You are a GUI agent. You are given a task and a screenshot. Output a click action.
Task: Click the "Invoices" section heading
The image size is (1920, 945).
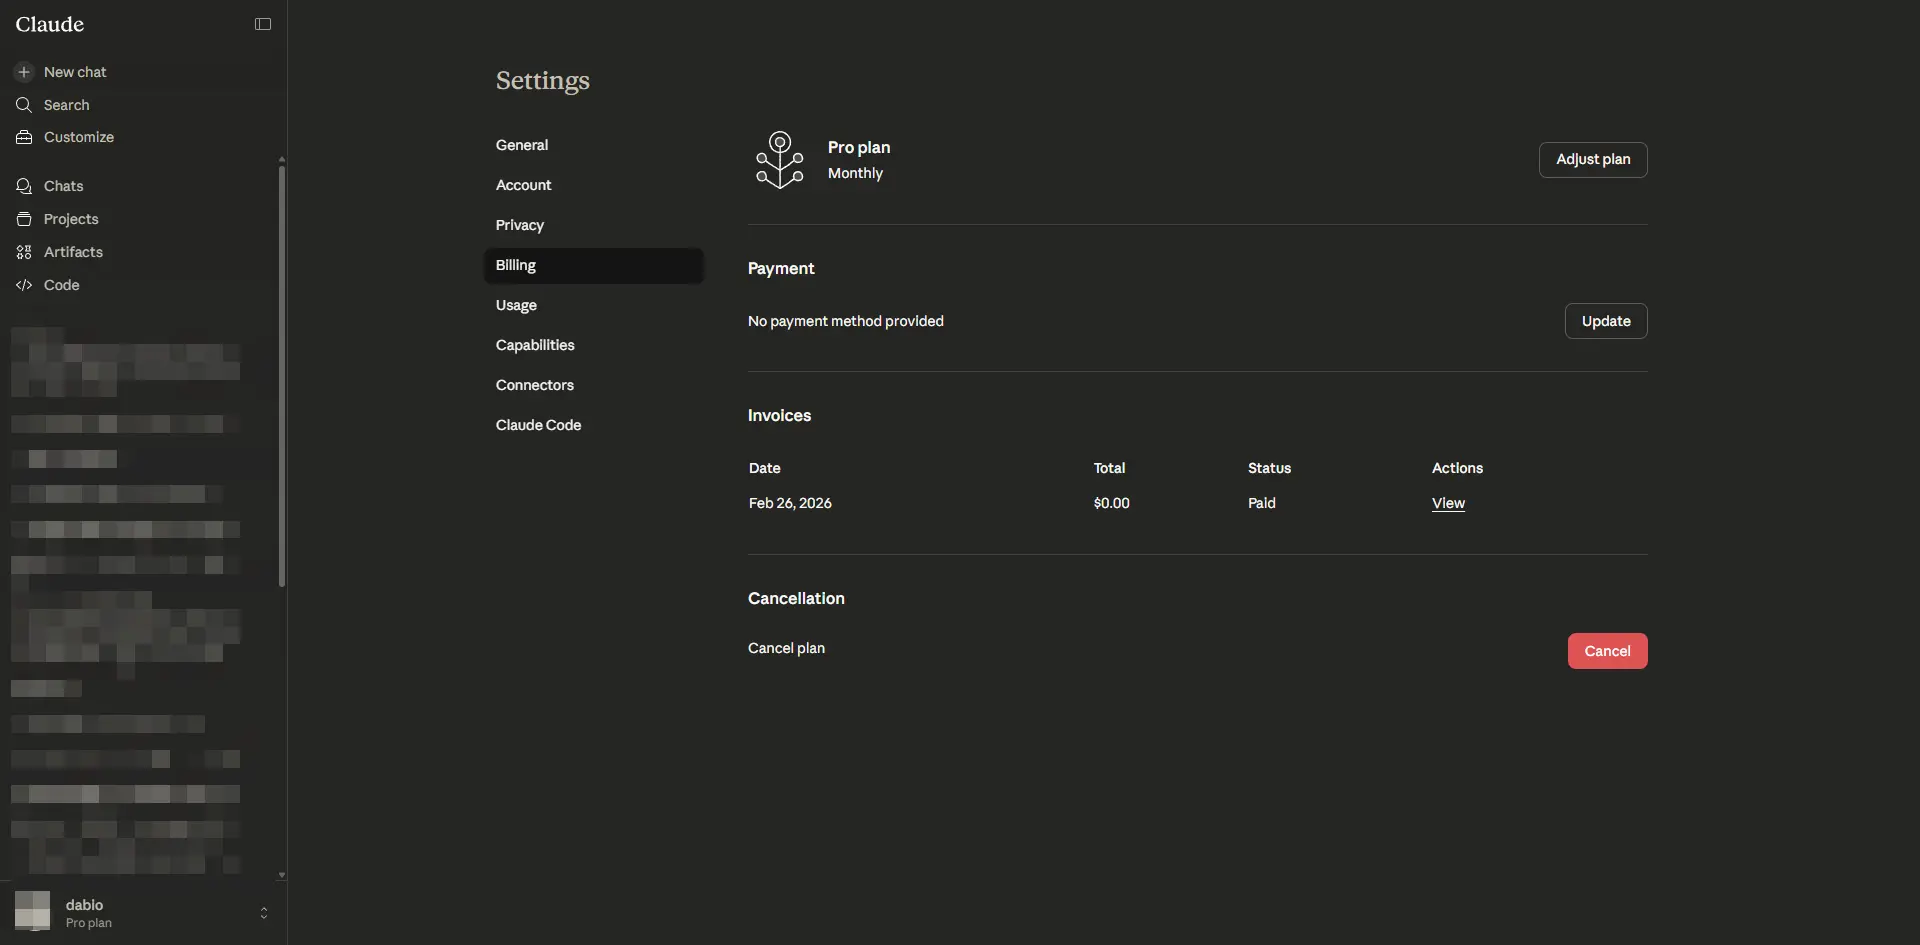(779, 415)
